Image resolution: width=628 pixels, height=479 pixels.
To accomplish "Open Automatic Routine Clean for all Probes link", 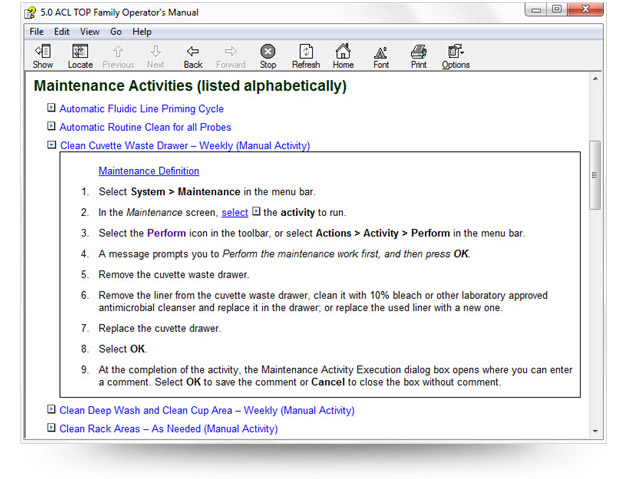I will click(x=145, y=127).
